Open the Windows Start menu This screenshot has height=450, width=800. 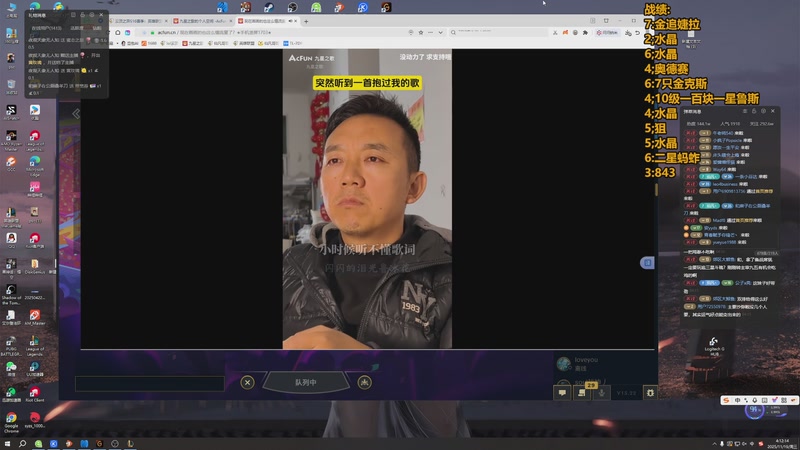click(x=7, y=444)
